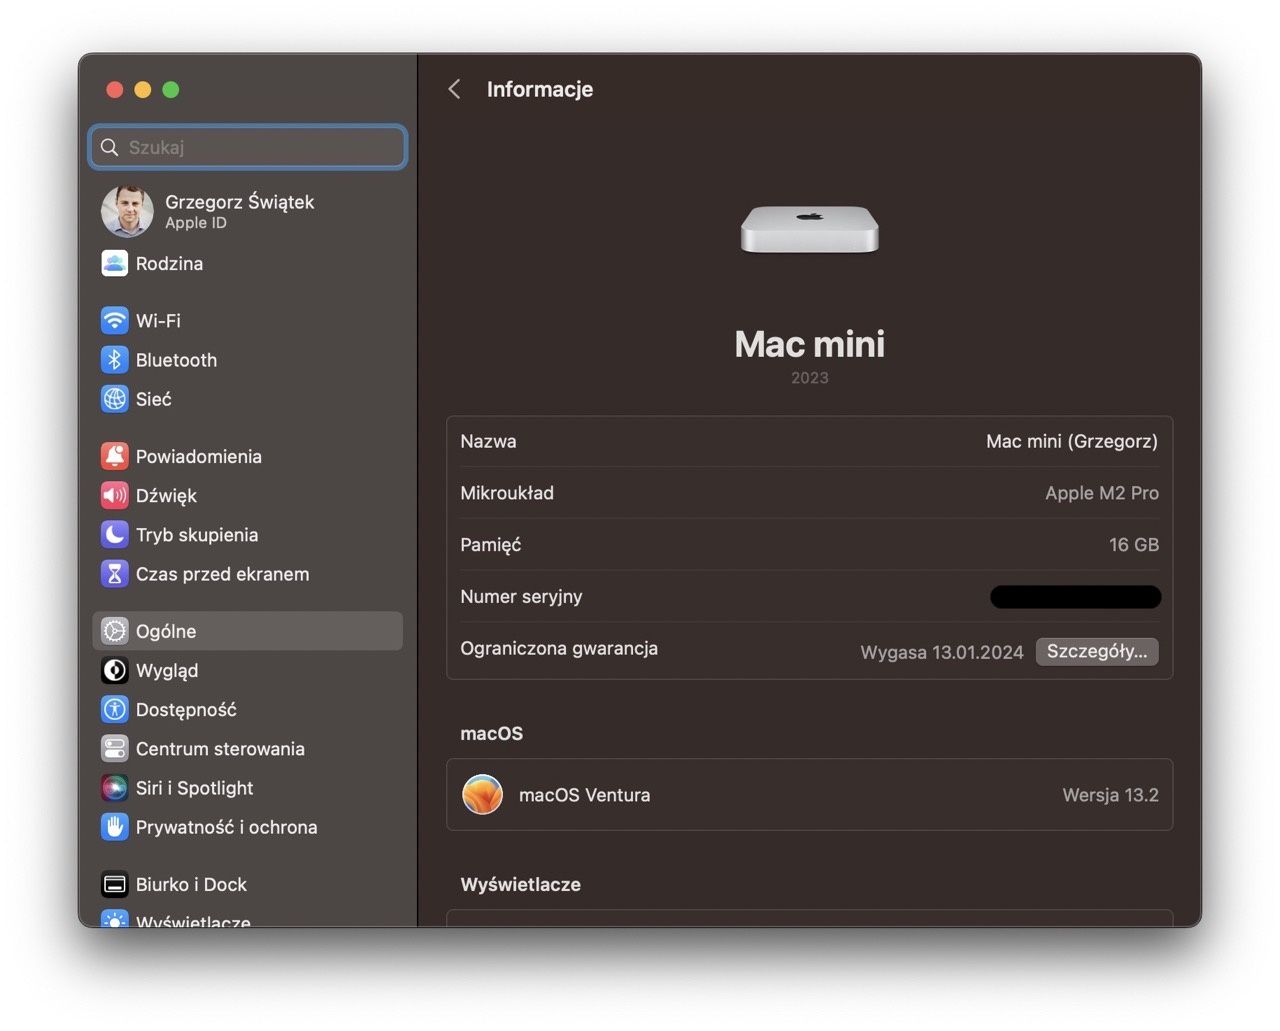Open Prywatność i ochrona label
The height and width of the screenshot is (1031, 1280).
227,827
